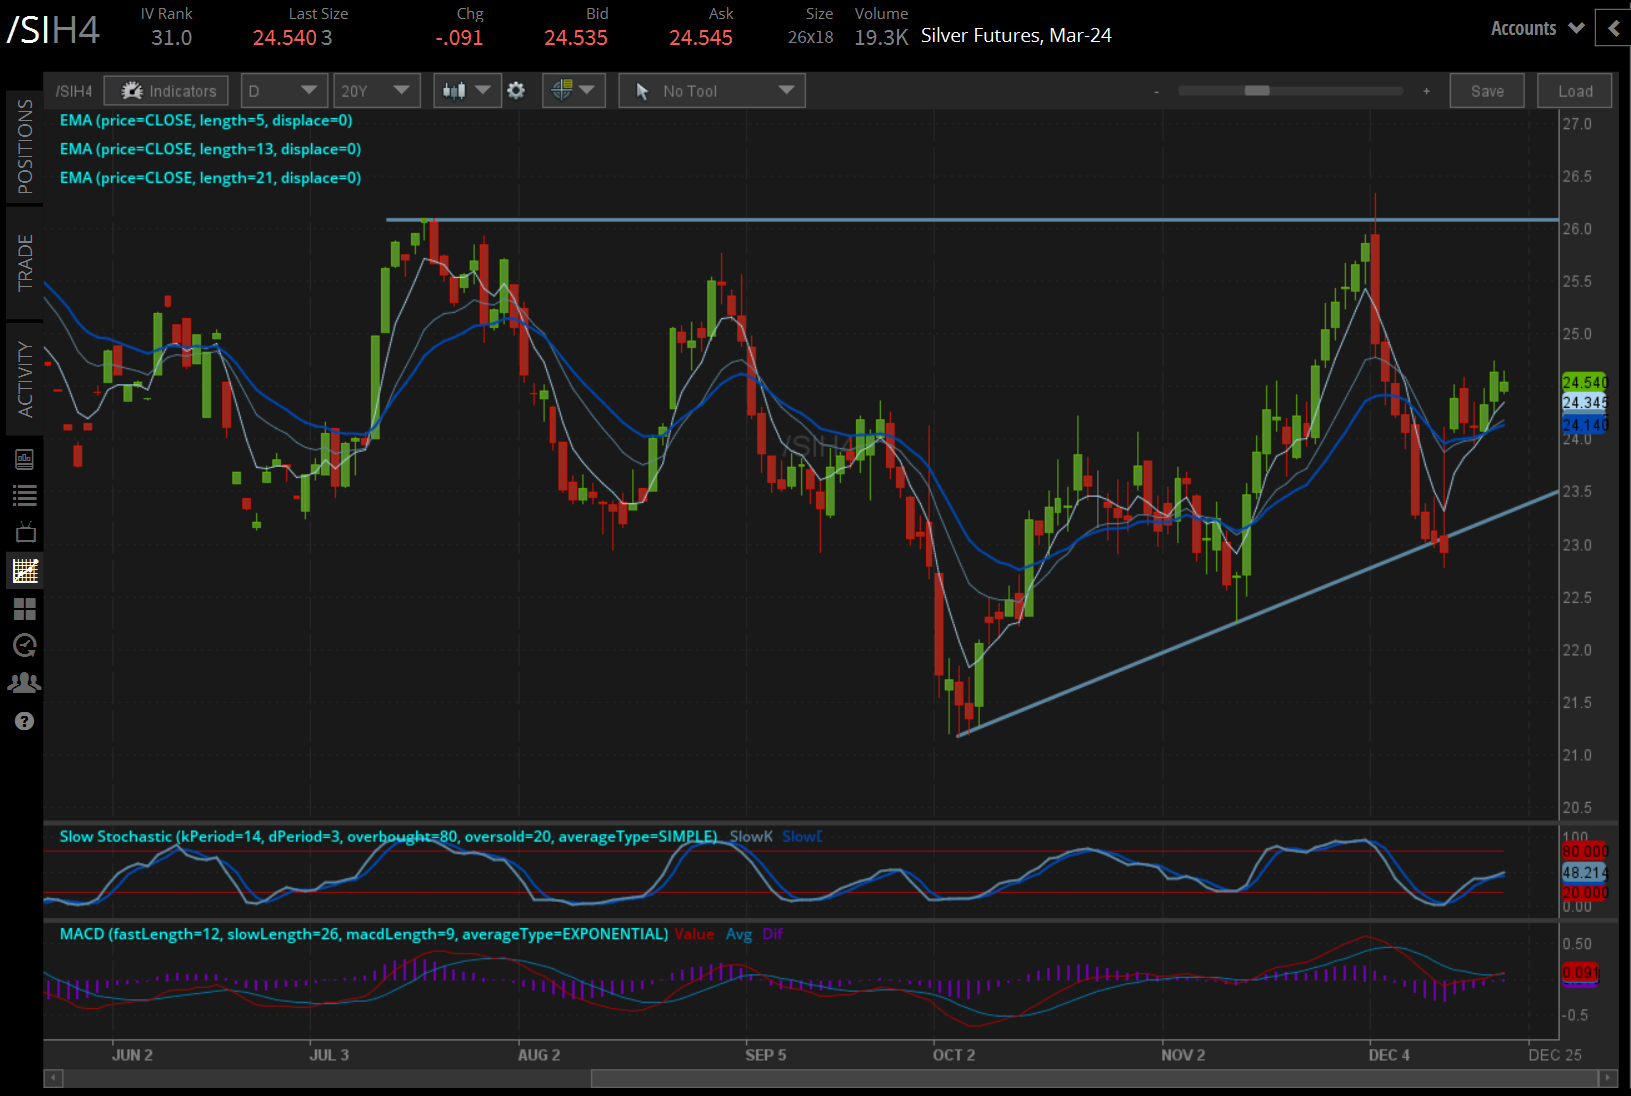Open the book-chart education sidebar icon
Viewport: 1631px width, 1096px height.
click(x=25, y=459)
